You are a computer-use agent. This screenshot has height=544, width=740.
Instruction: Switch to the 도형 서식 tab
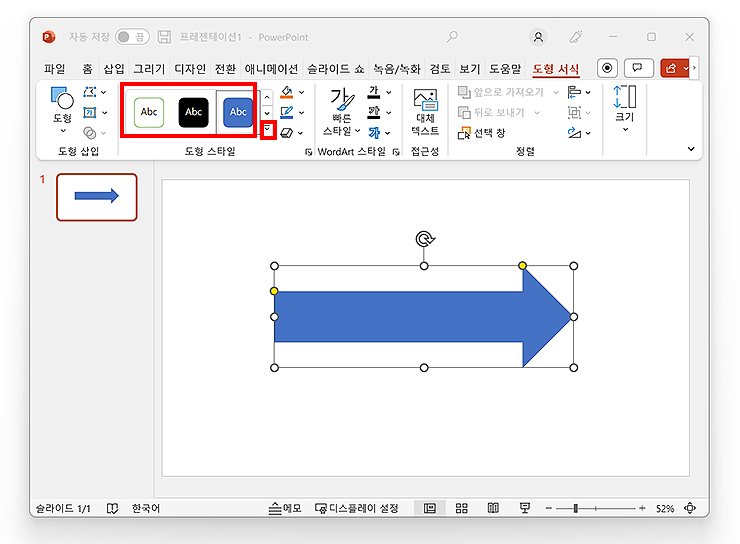point(555,69)
